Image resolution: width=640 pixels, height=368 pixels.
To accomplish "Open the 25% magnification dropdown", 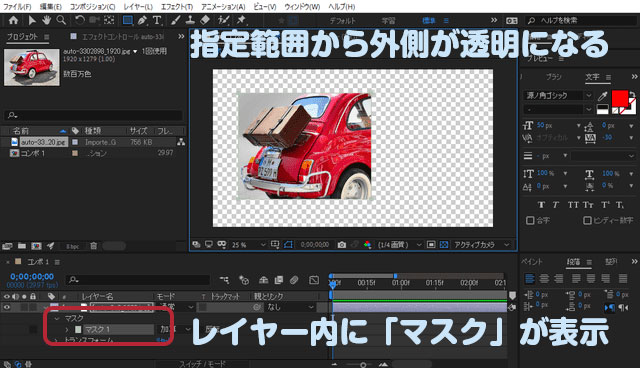I will click(x=249, y=245).
